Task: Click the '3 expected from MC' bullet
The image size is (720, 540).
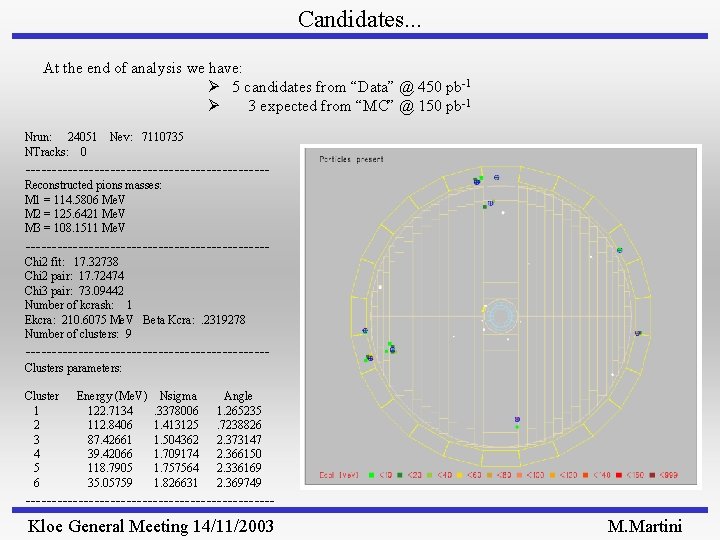Action: [x=359, y=106]
